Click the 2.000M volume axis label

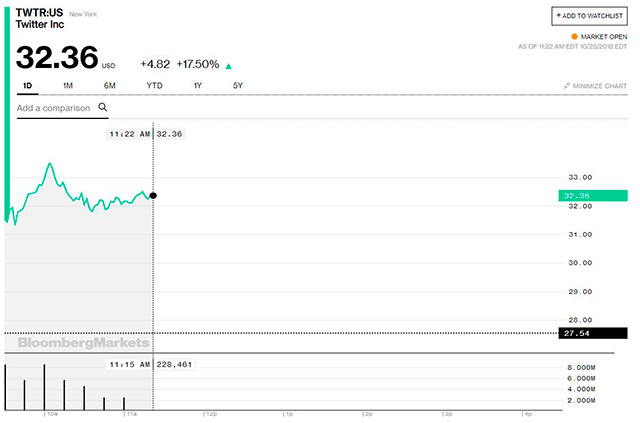tap(581, 401)
